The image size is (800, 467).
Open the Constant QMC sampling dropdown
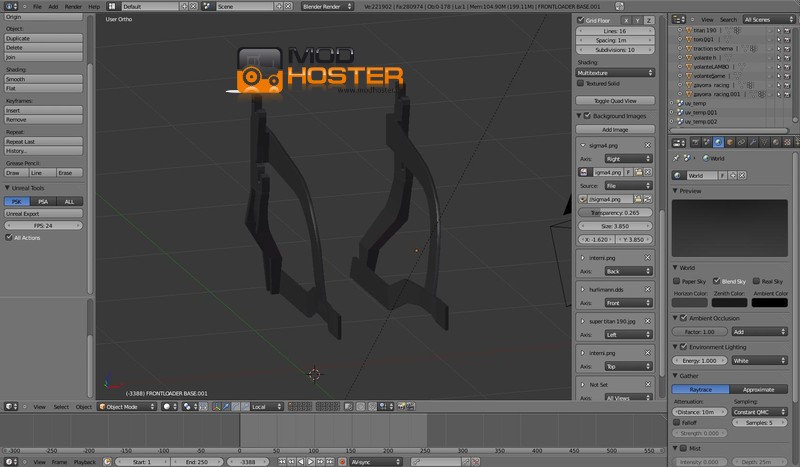click(759, 412)
